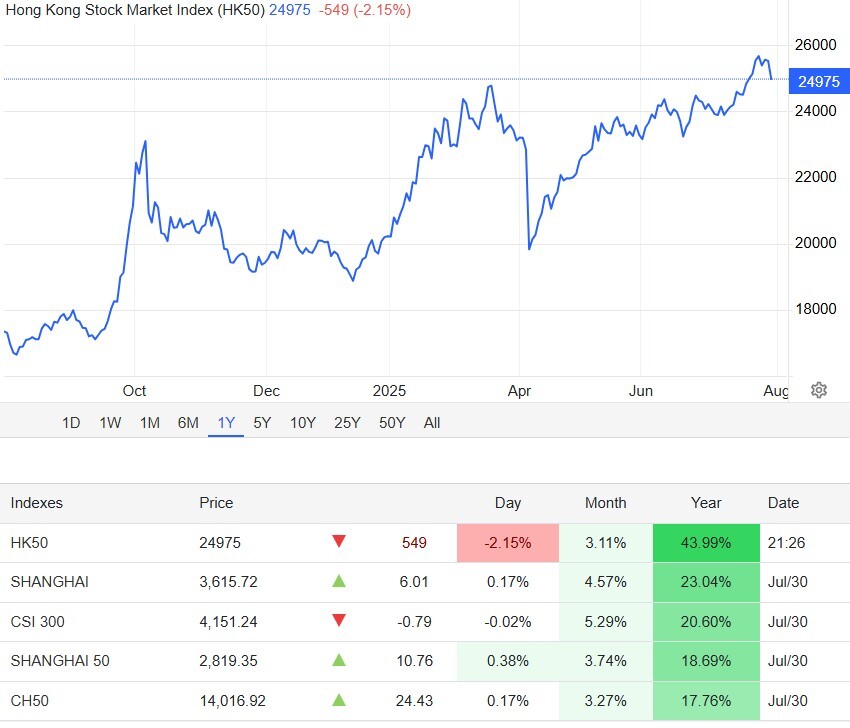850x728 pixels.
Task: Show the 5Y chart range
Action: 262,423
